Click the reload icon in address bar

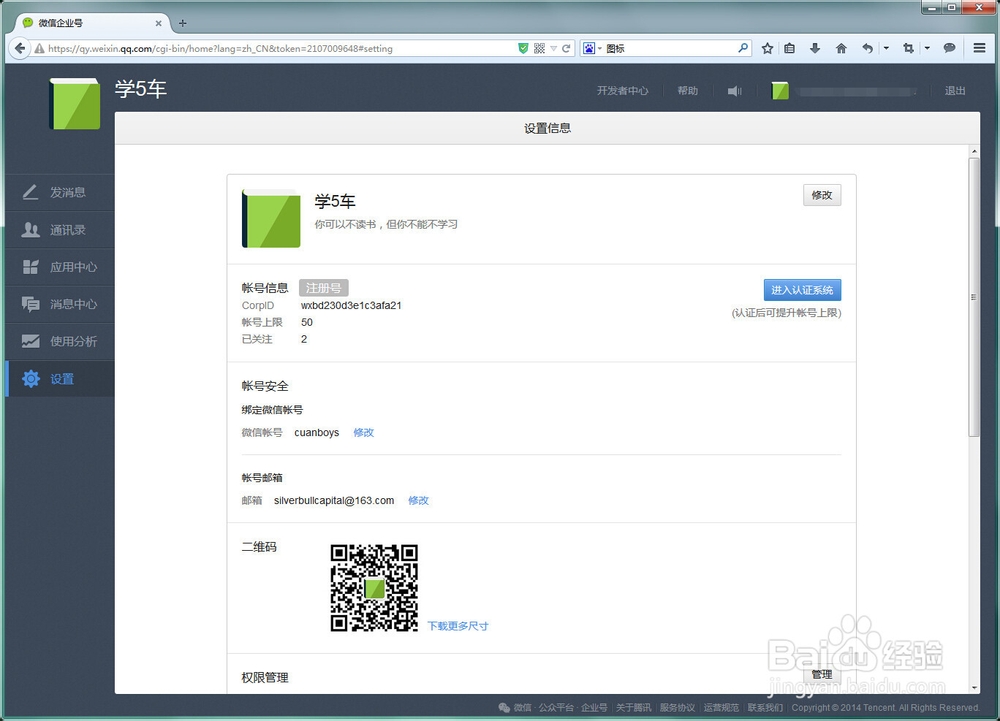point(566,48)
